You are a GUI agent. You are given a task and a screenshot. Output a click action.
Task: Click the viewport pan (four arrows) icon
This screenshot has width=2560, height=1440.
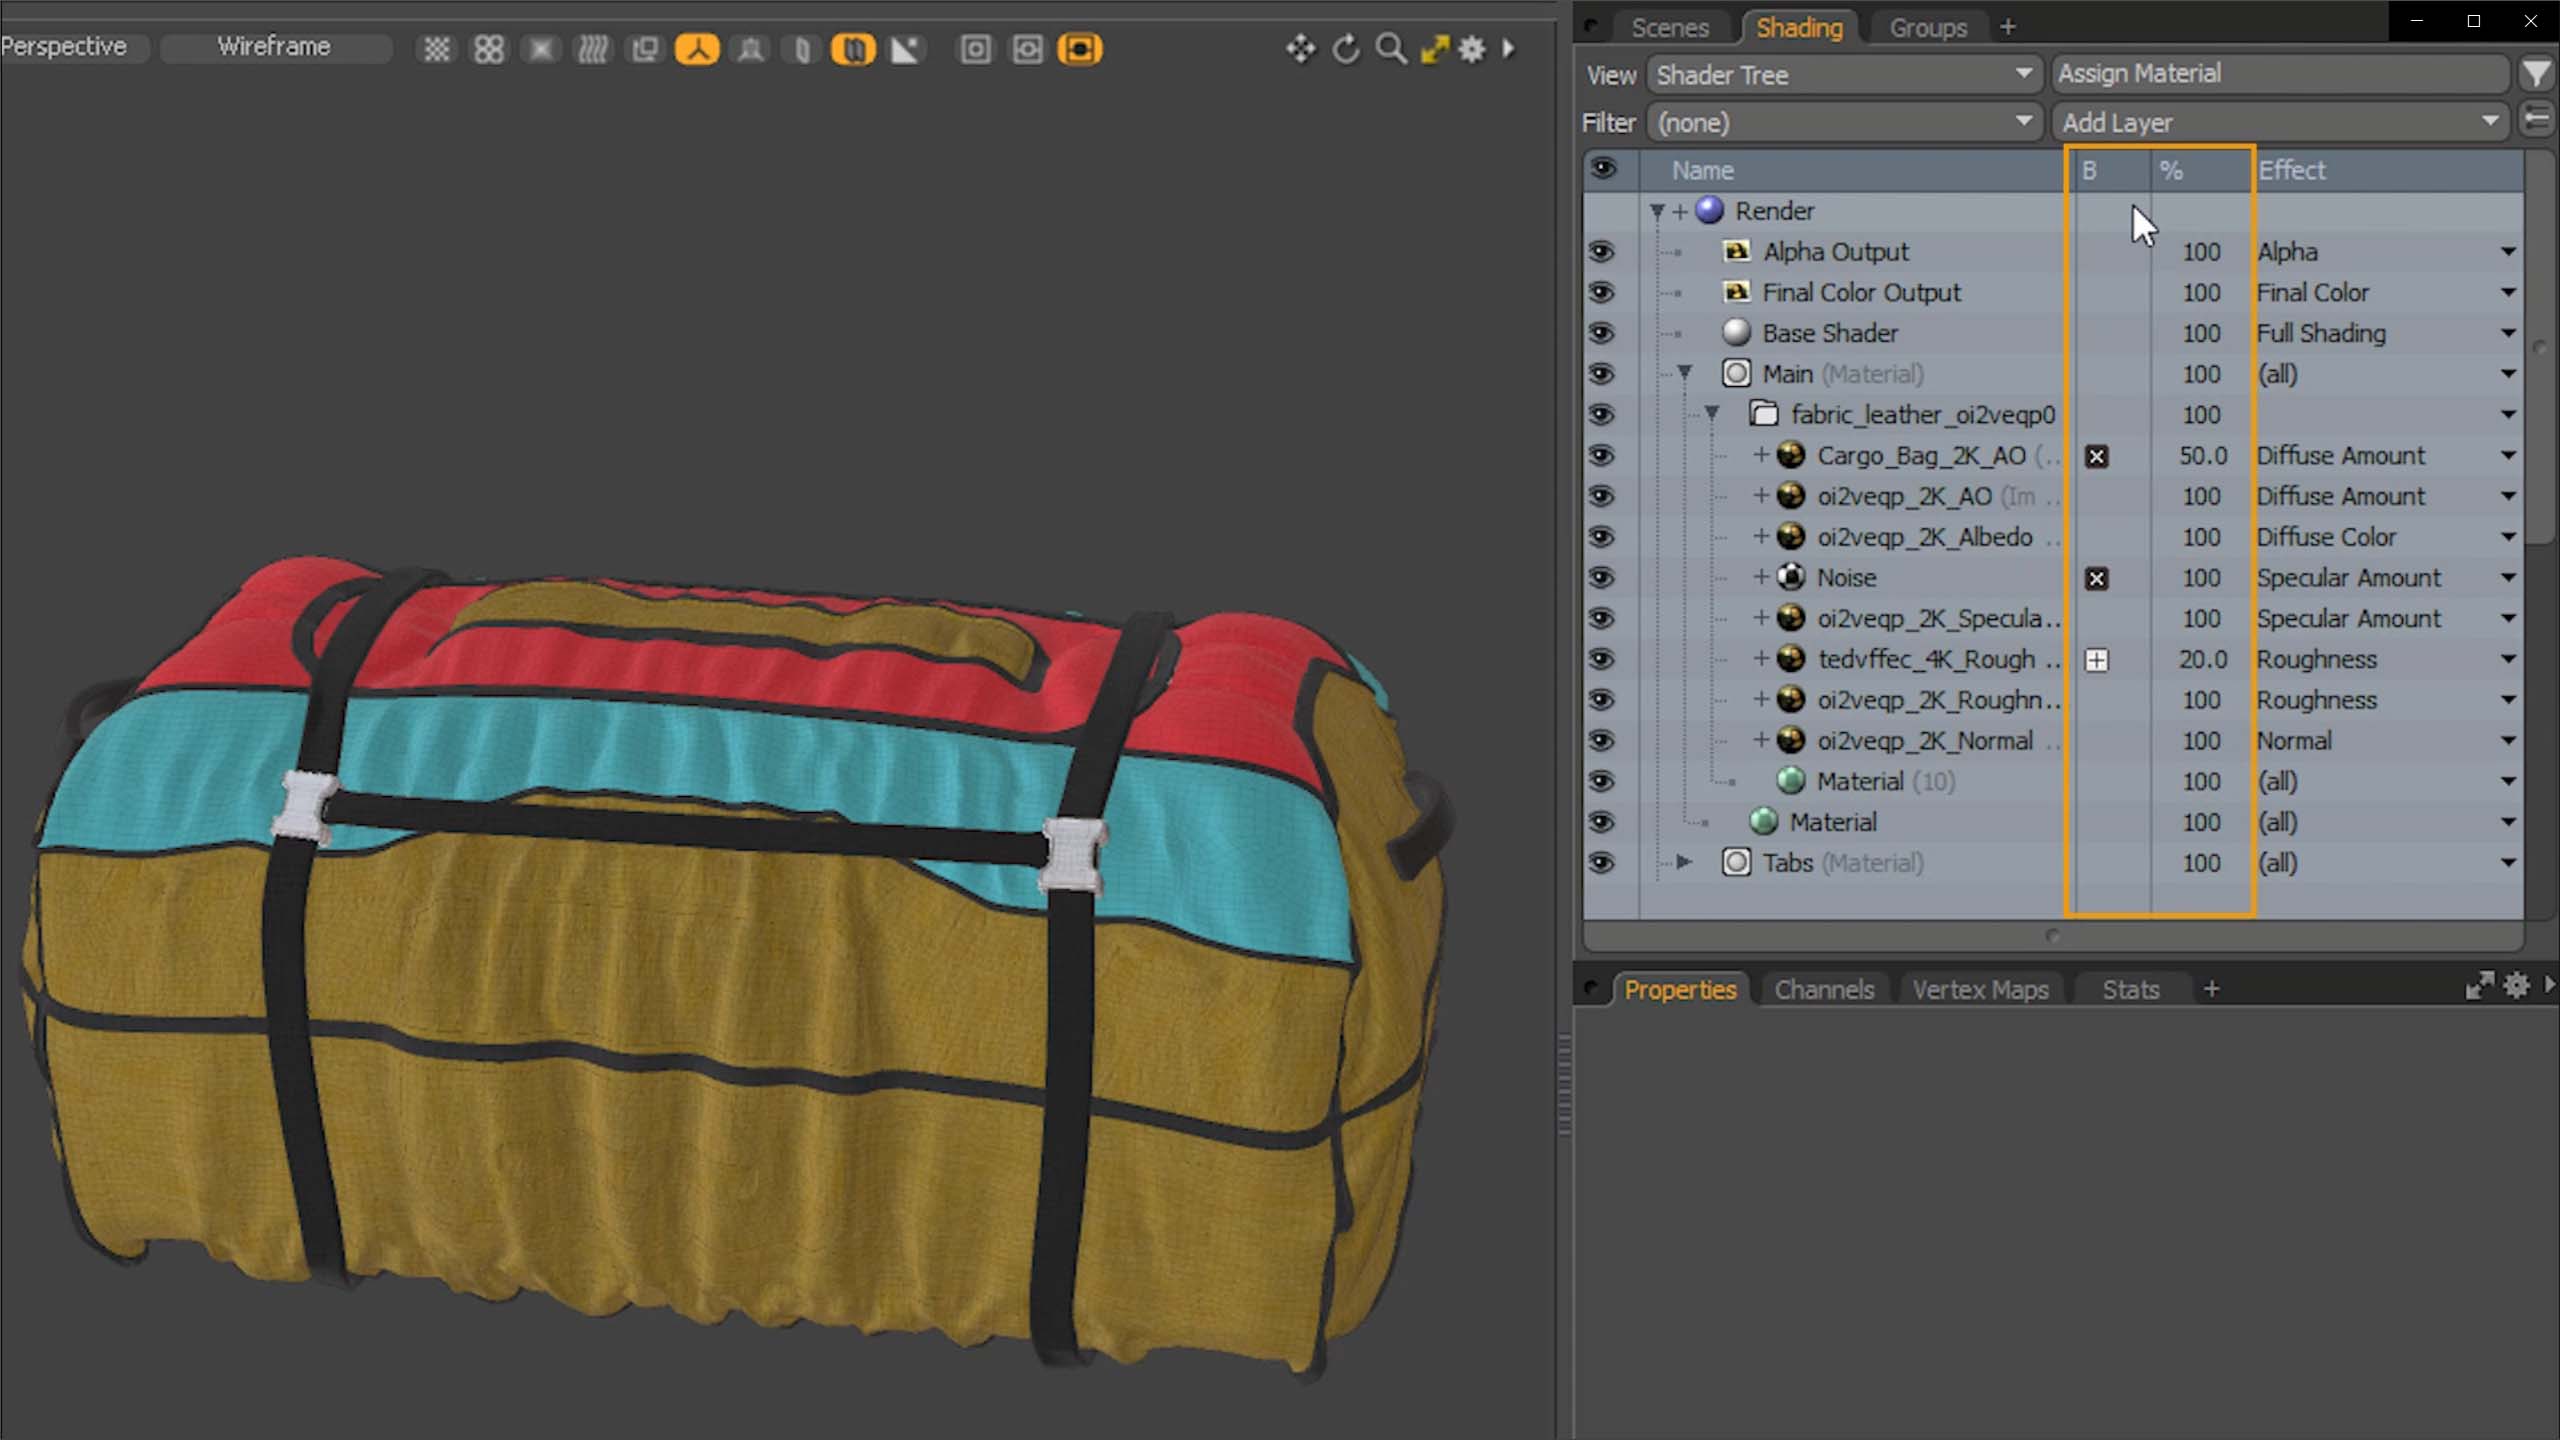1300,48
